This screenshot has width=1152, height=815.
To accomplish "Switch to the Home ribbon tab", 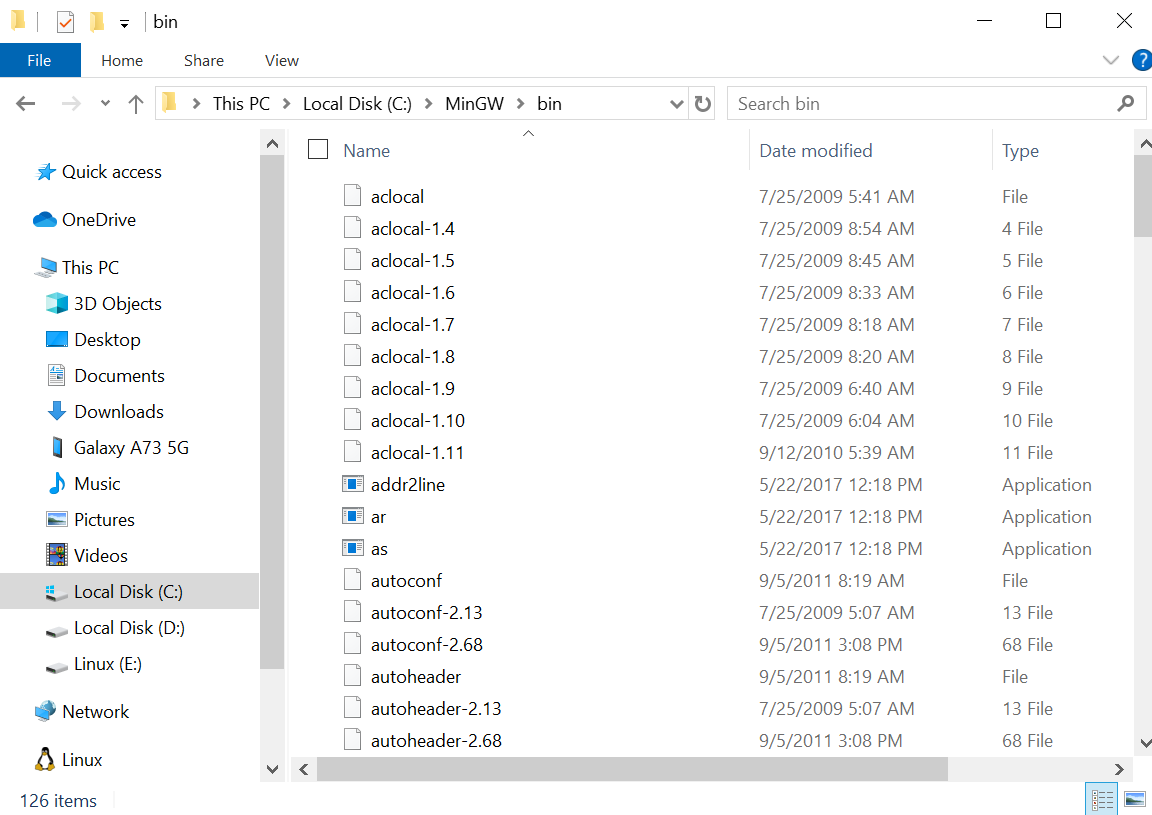I will tap(122, 60).
